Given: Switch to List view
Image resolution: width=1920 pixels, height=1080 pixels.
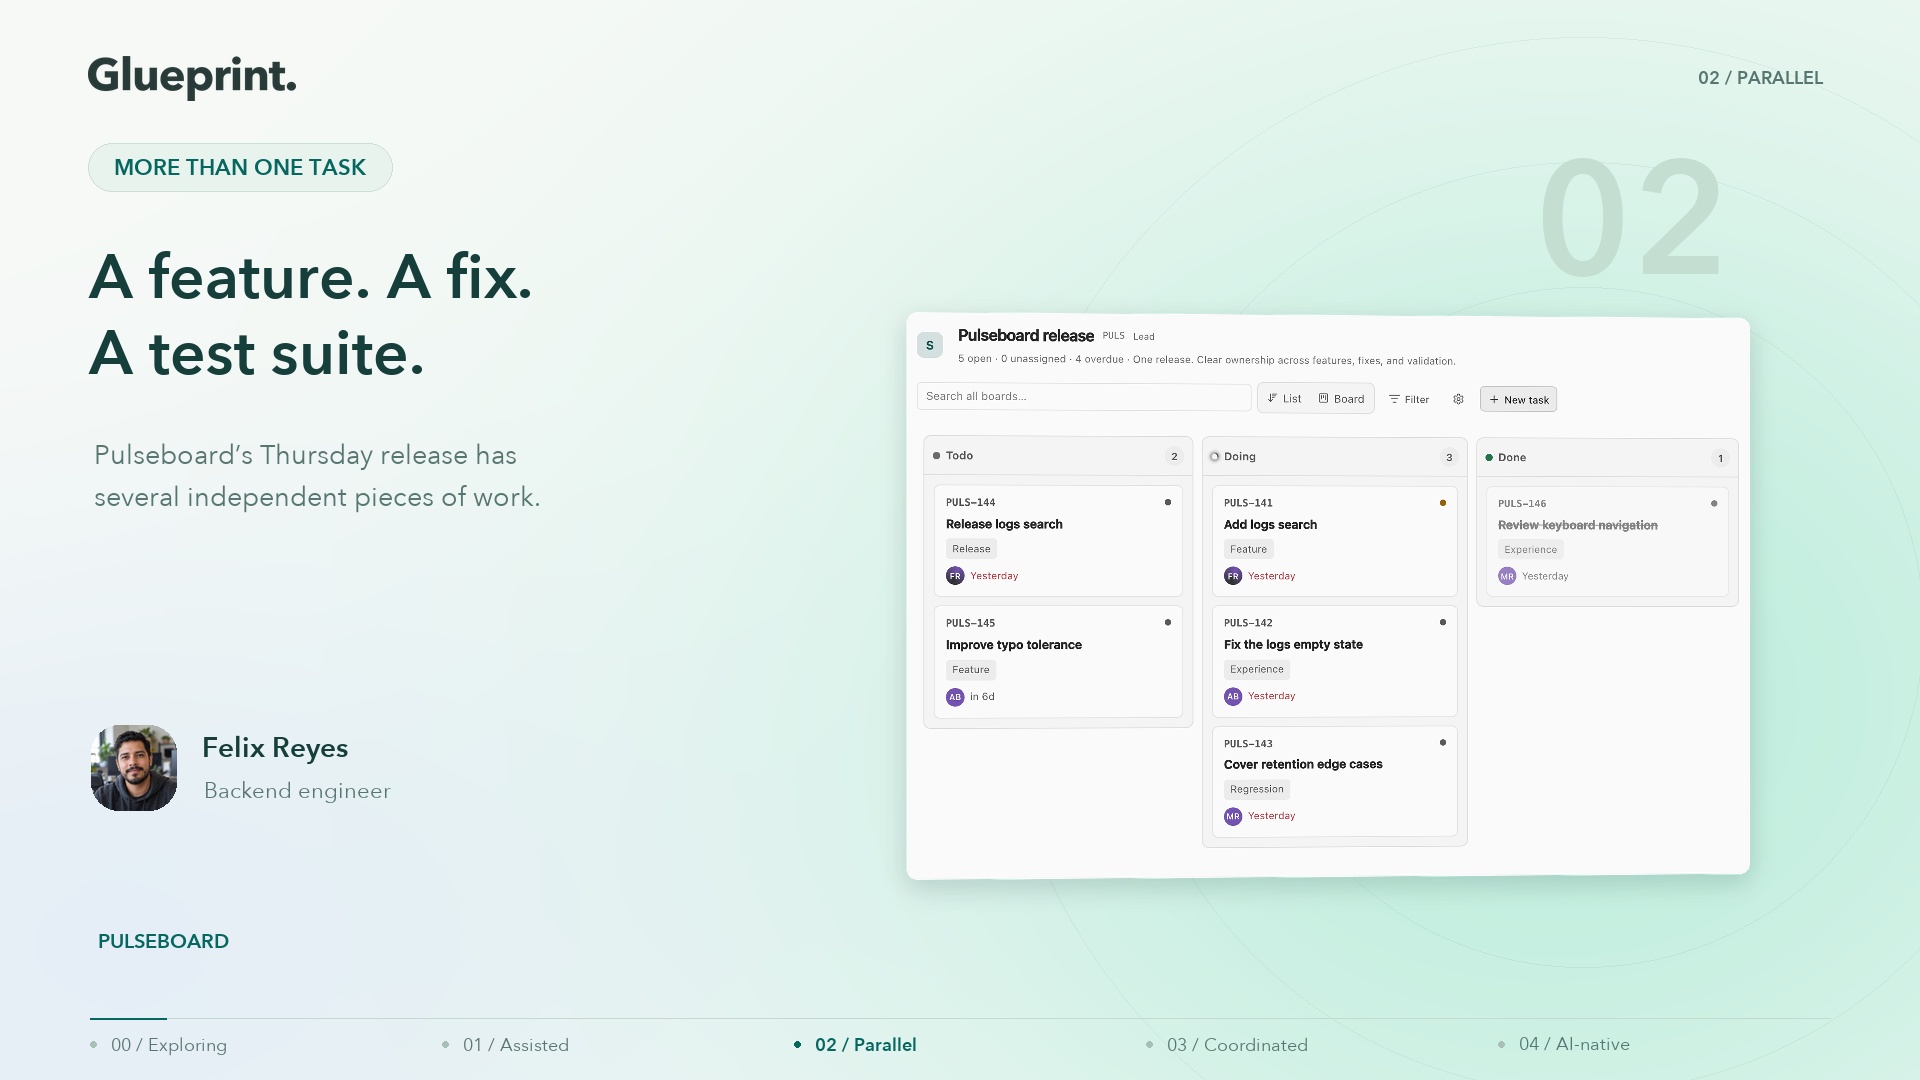Looking at the screenshot, I should 1285,398.
